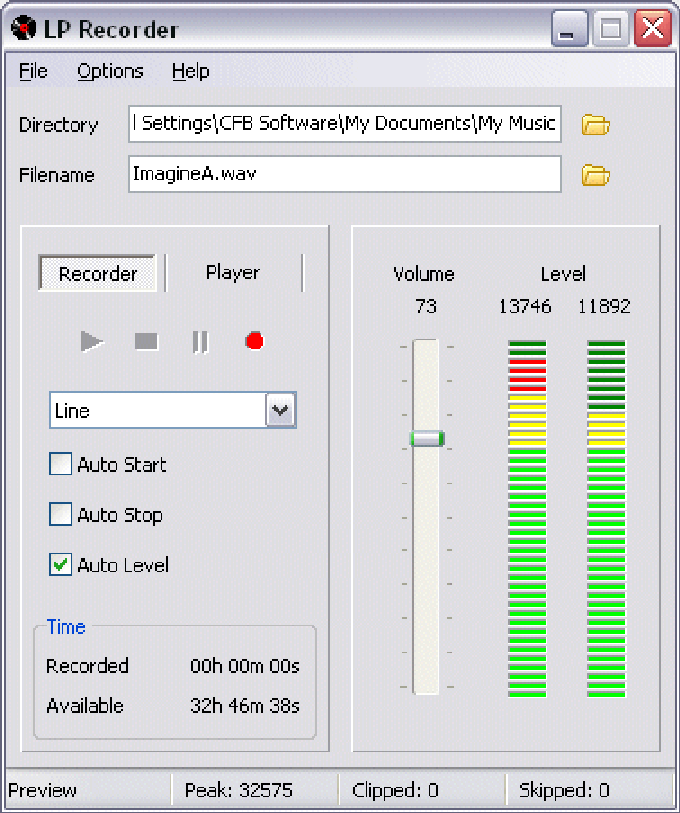Open the Line input source dropdown
The height and width of the screenshot is (813, 680).
pos(281,410)
